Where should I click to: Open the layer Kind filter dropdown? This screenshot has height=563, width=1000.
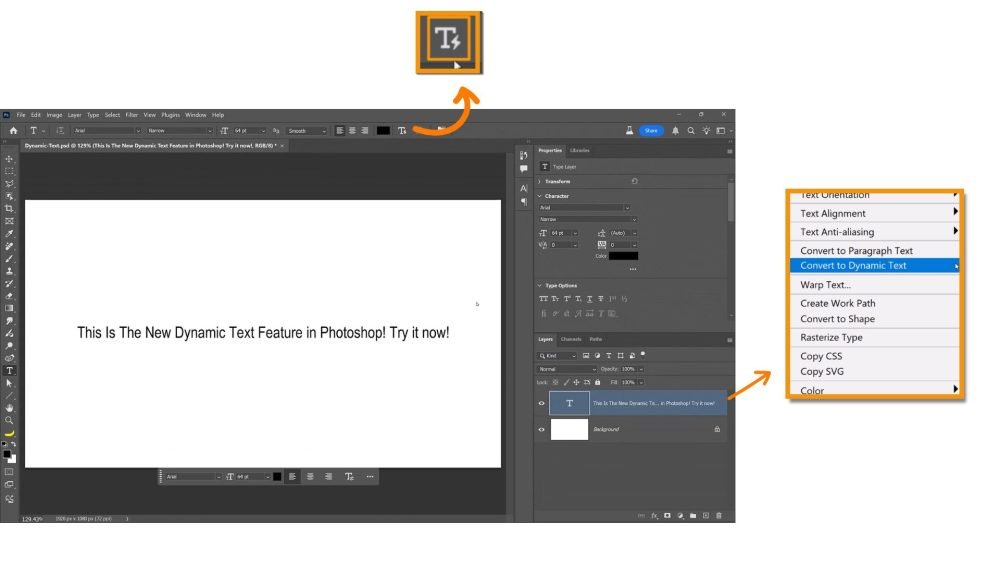(x=557, y=356)
